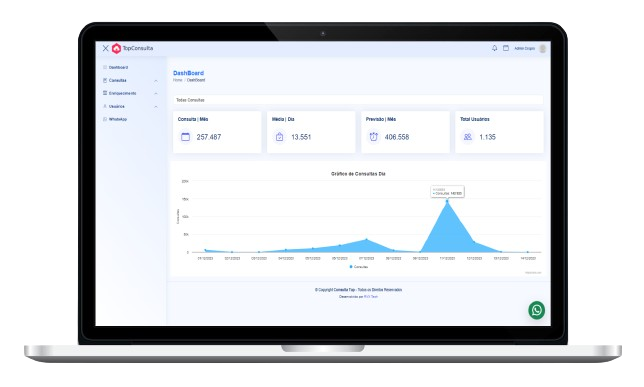
Task: Expand the Enriquecimento submenu chevron
Action: point(156,94)
